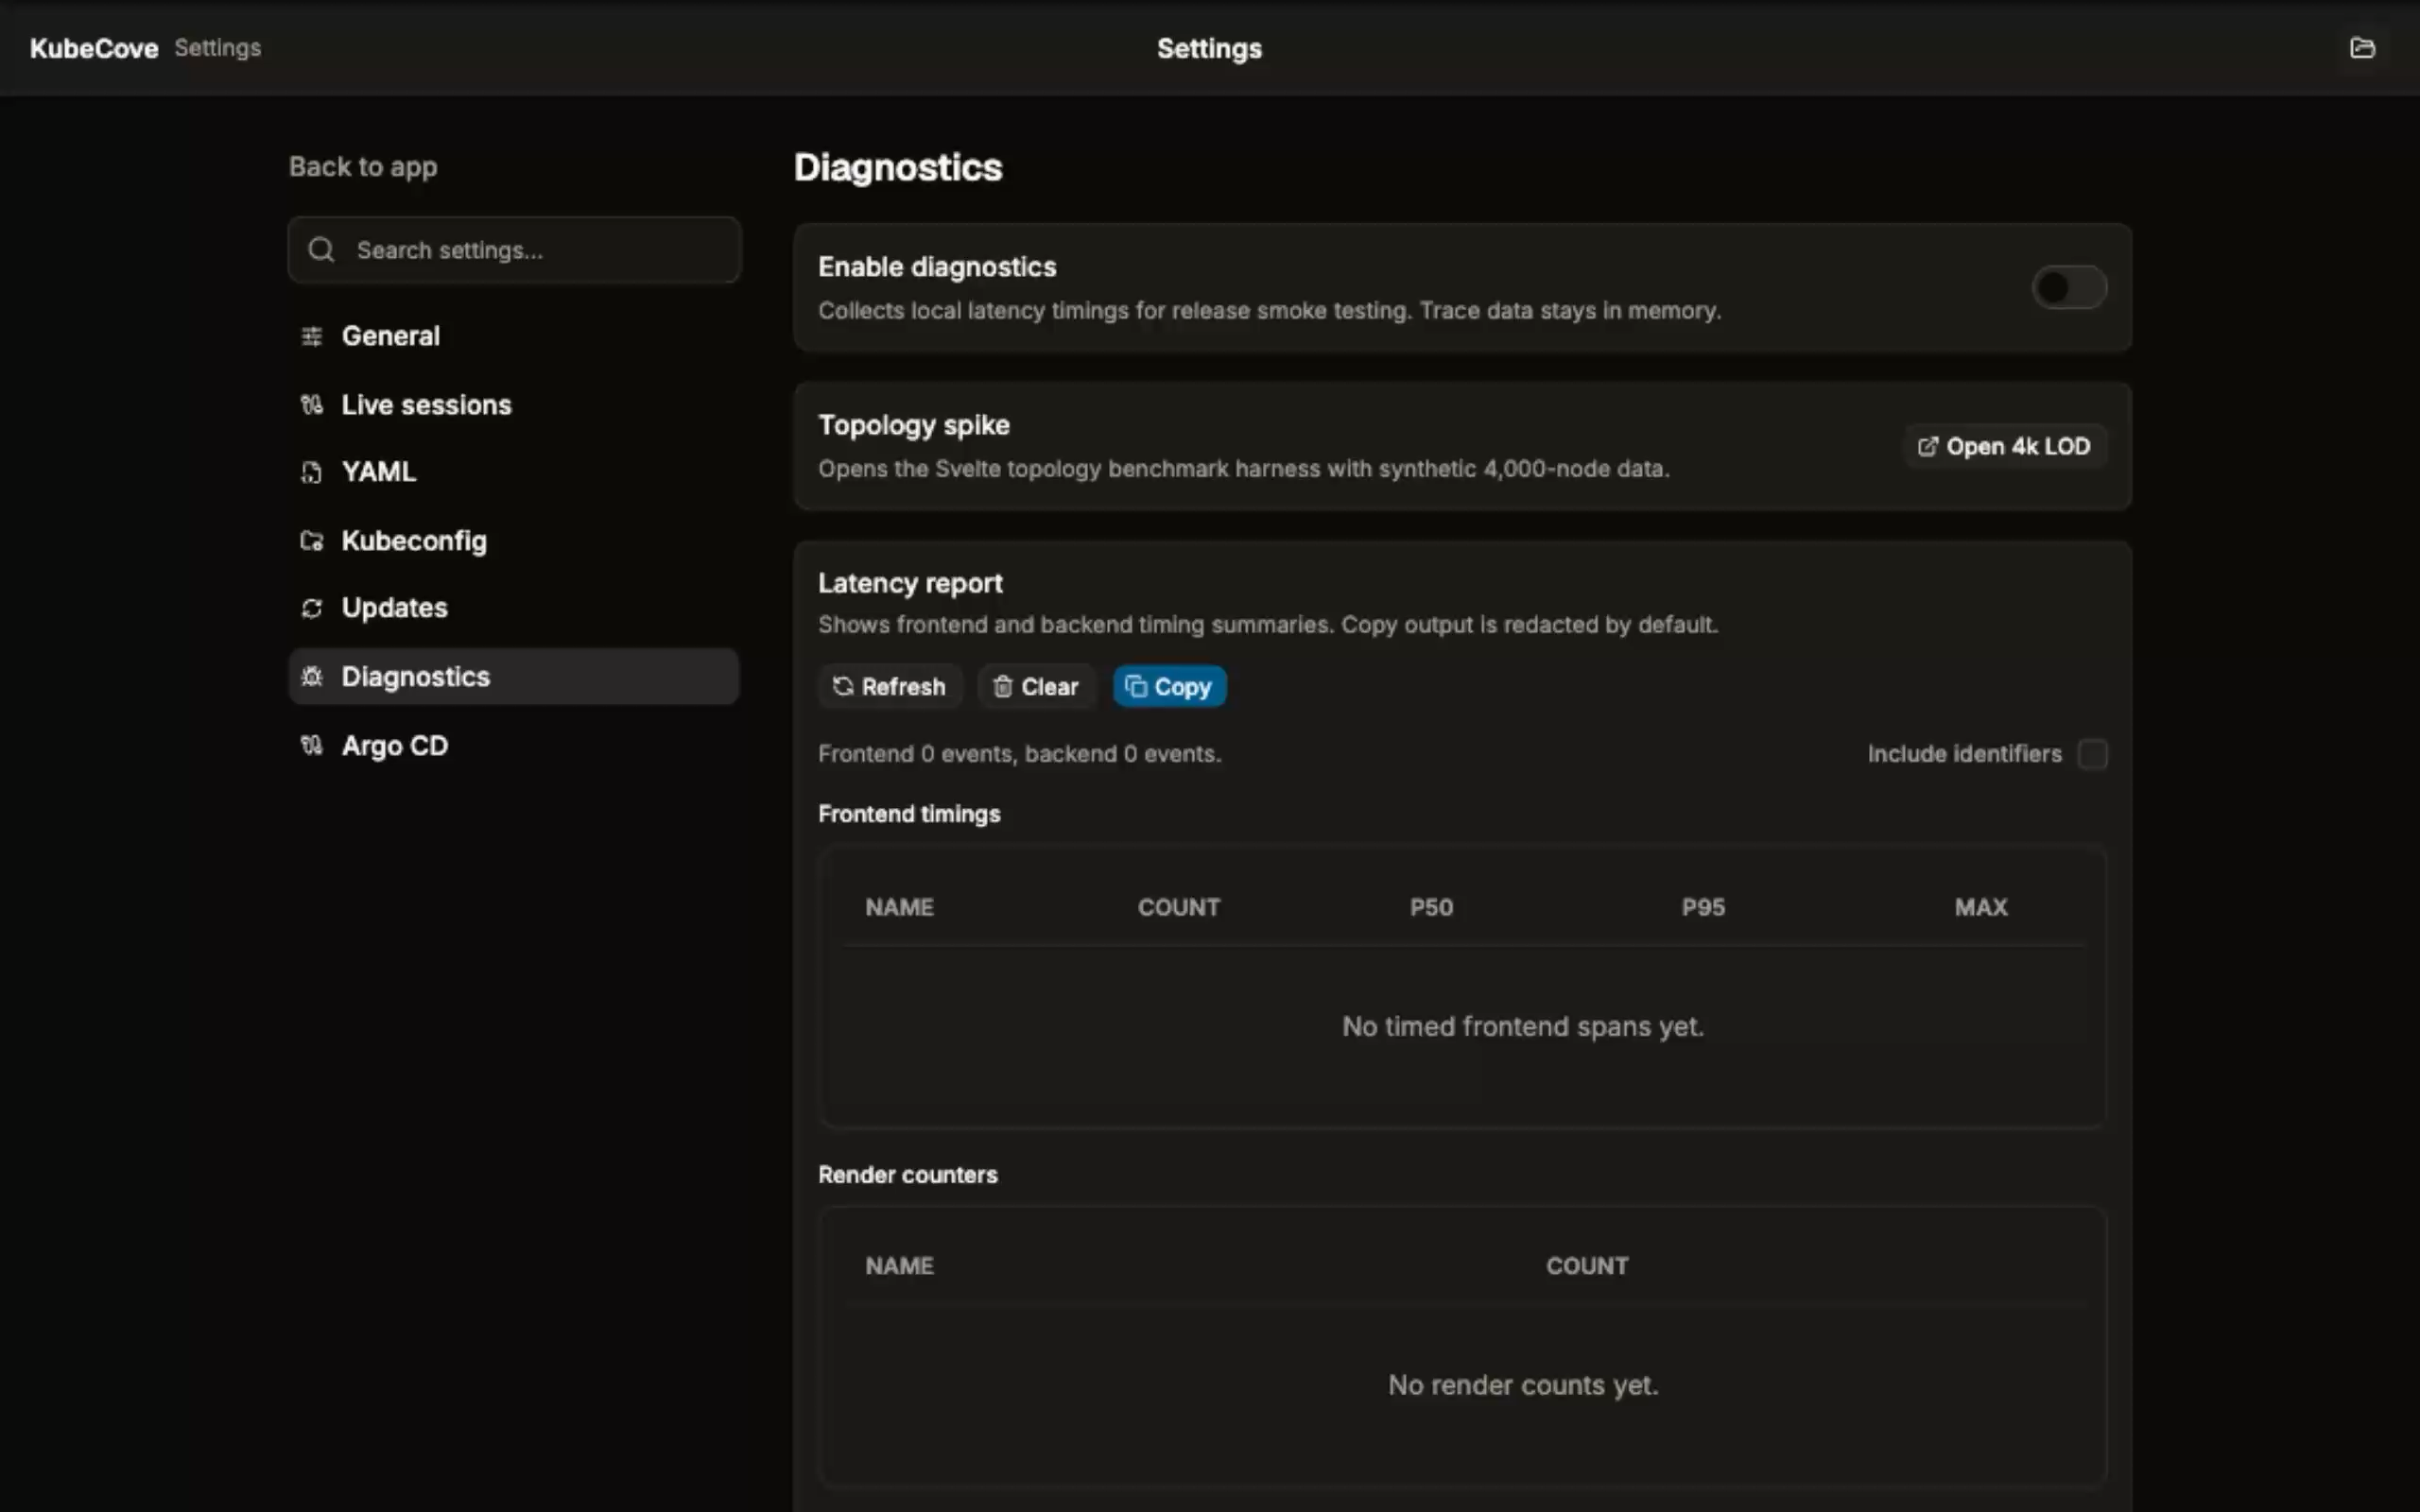Click 'Frontend 0 events, backend 0 events.' status
Viewport: 2420px width, 1512px height.
coord(1020,754)
